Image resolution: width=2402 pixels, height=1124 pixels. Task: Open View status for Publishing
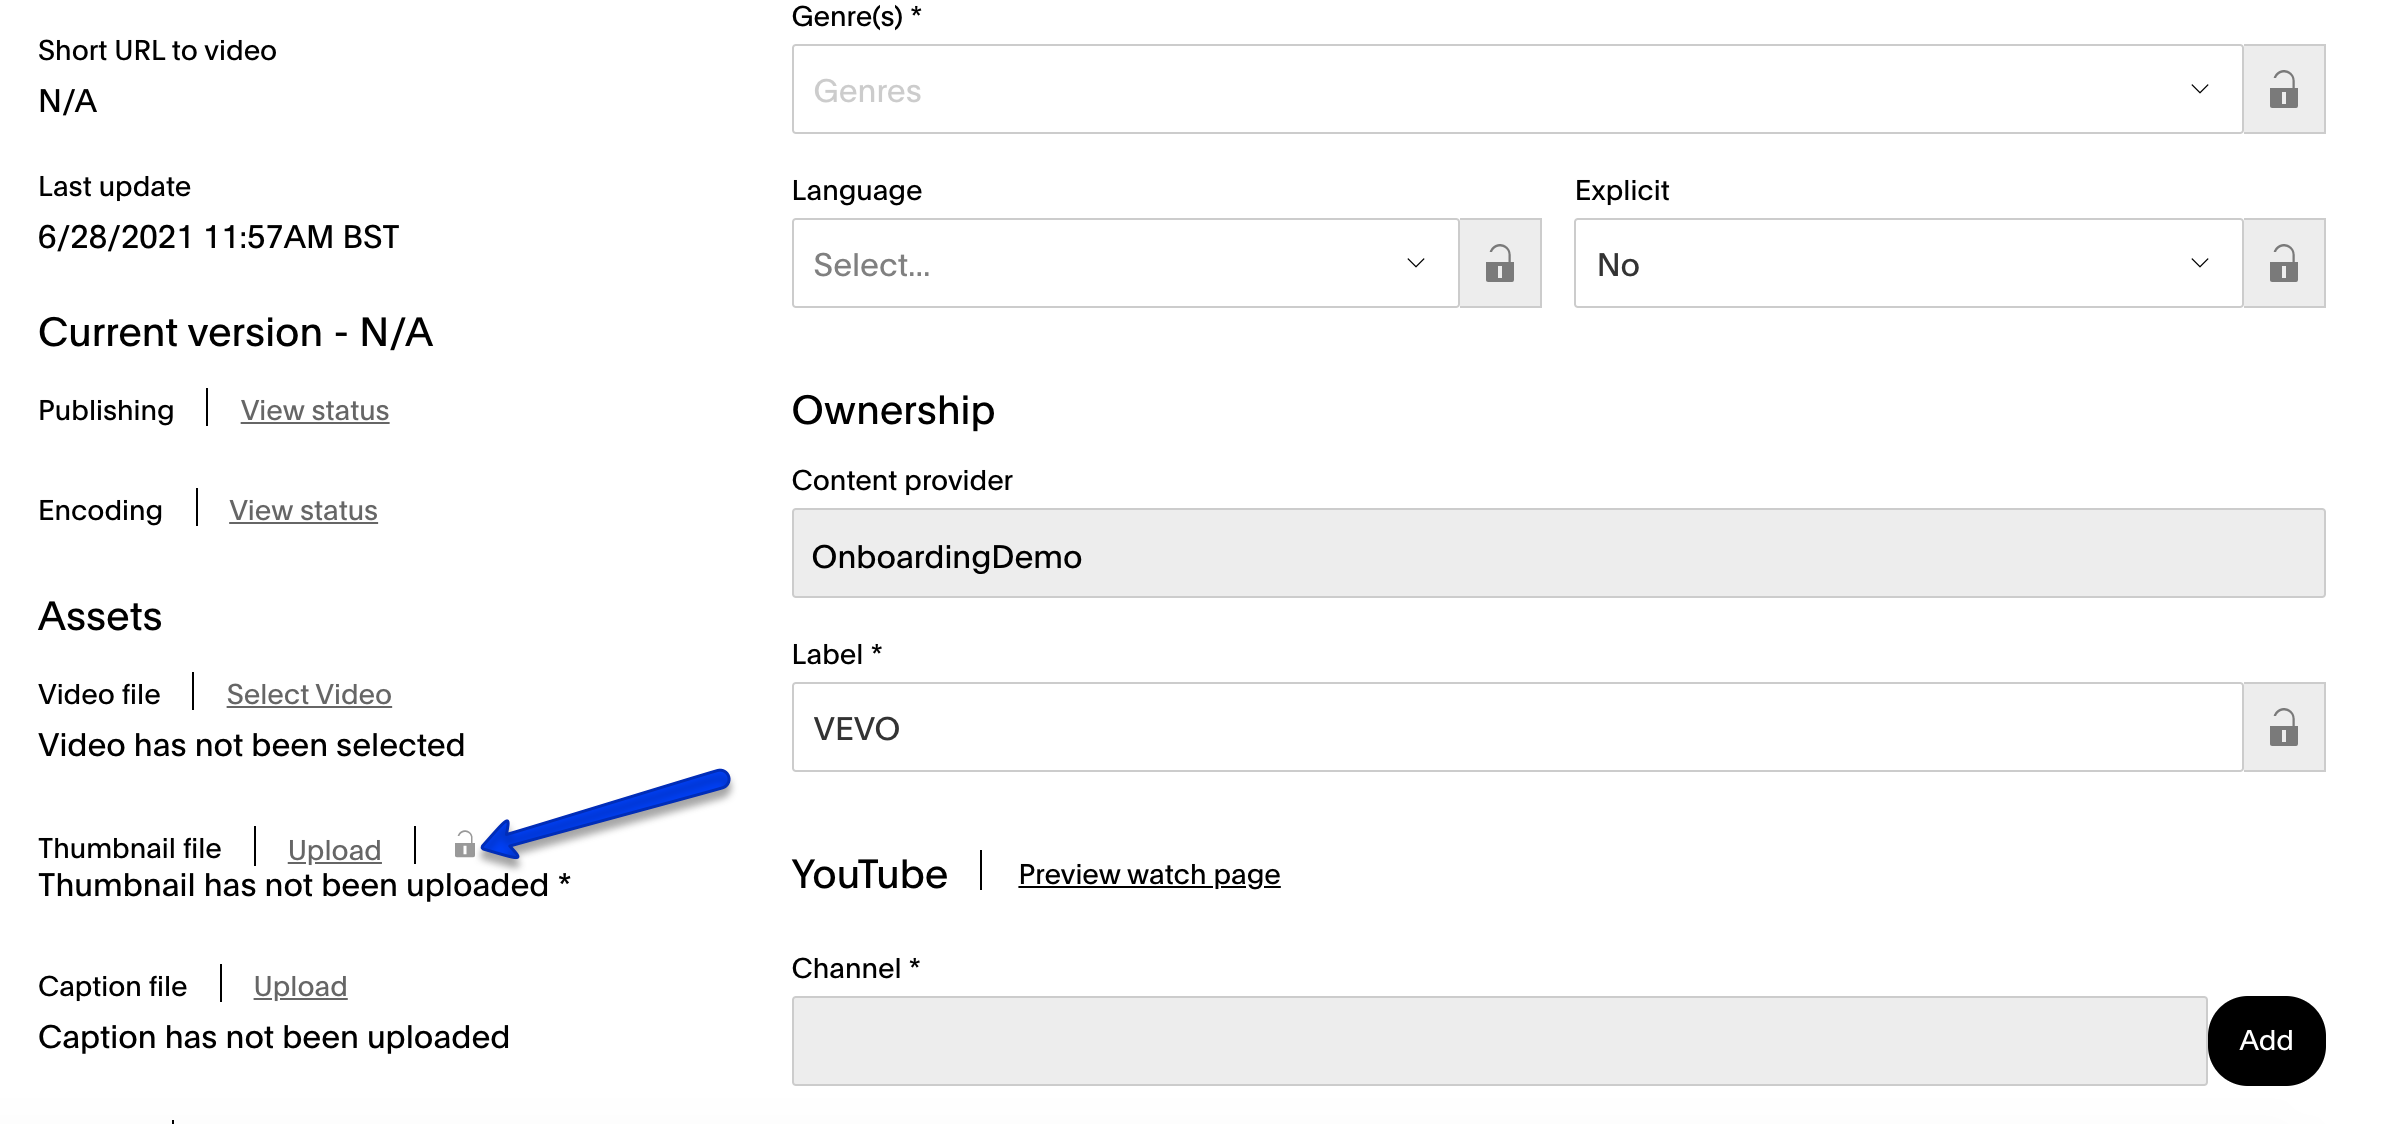pyautogui.click(x=314, y=410)
